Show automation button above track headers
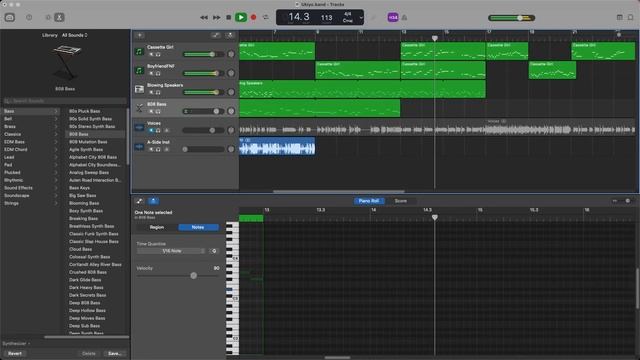The height and width of the screenshot is (360, 640). 216,36
